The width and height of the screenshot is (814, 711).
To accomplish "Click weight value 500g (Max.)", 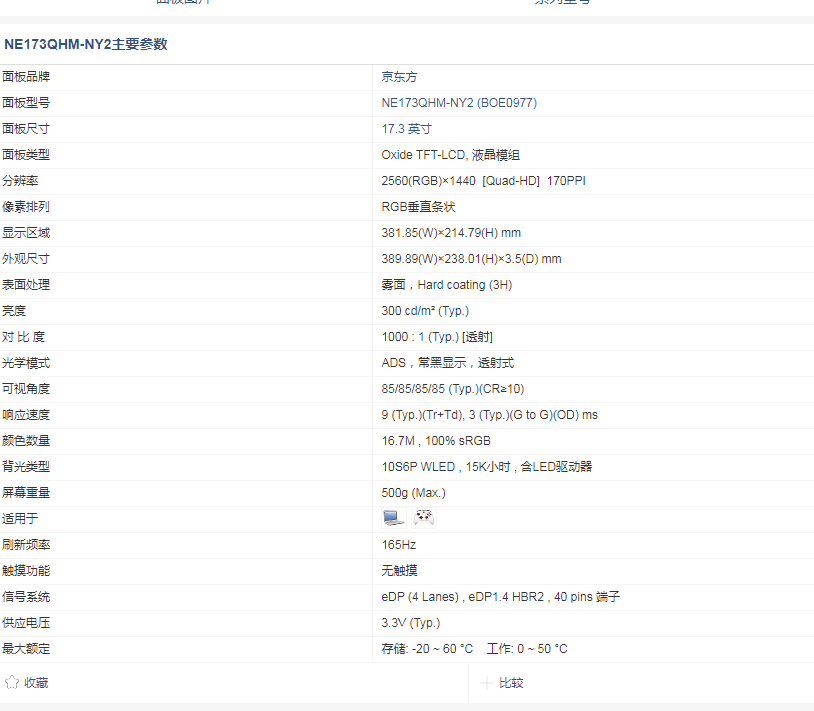I will click(x=414, y=493).
